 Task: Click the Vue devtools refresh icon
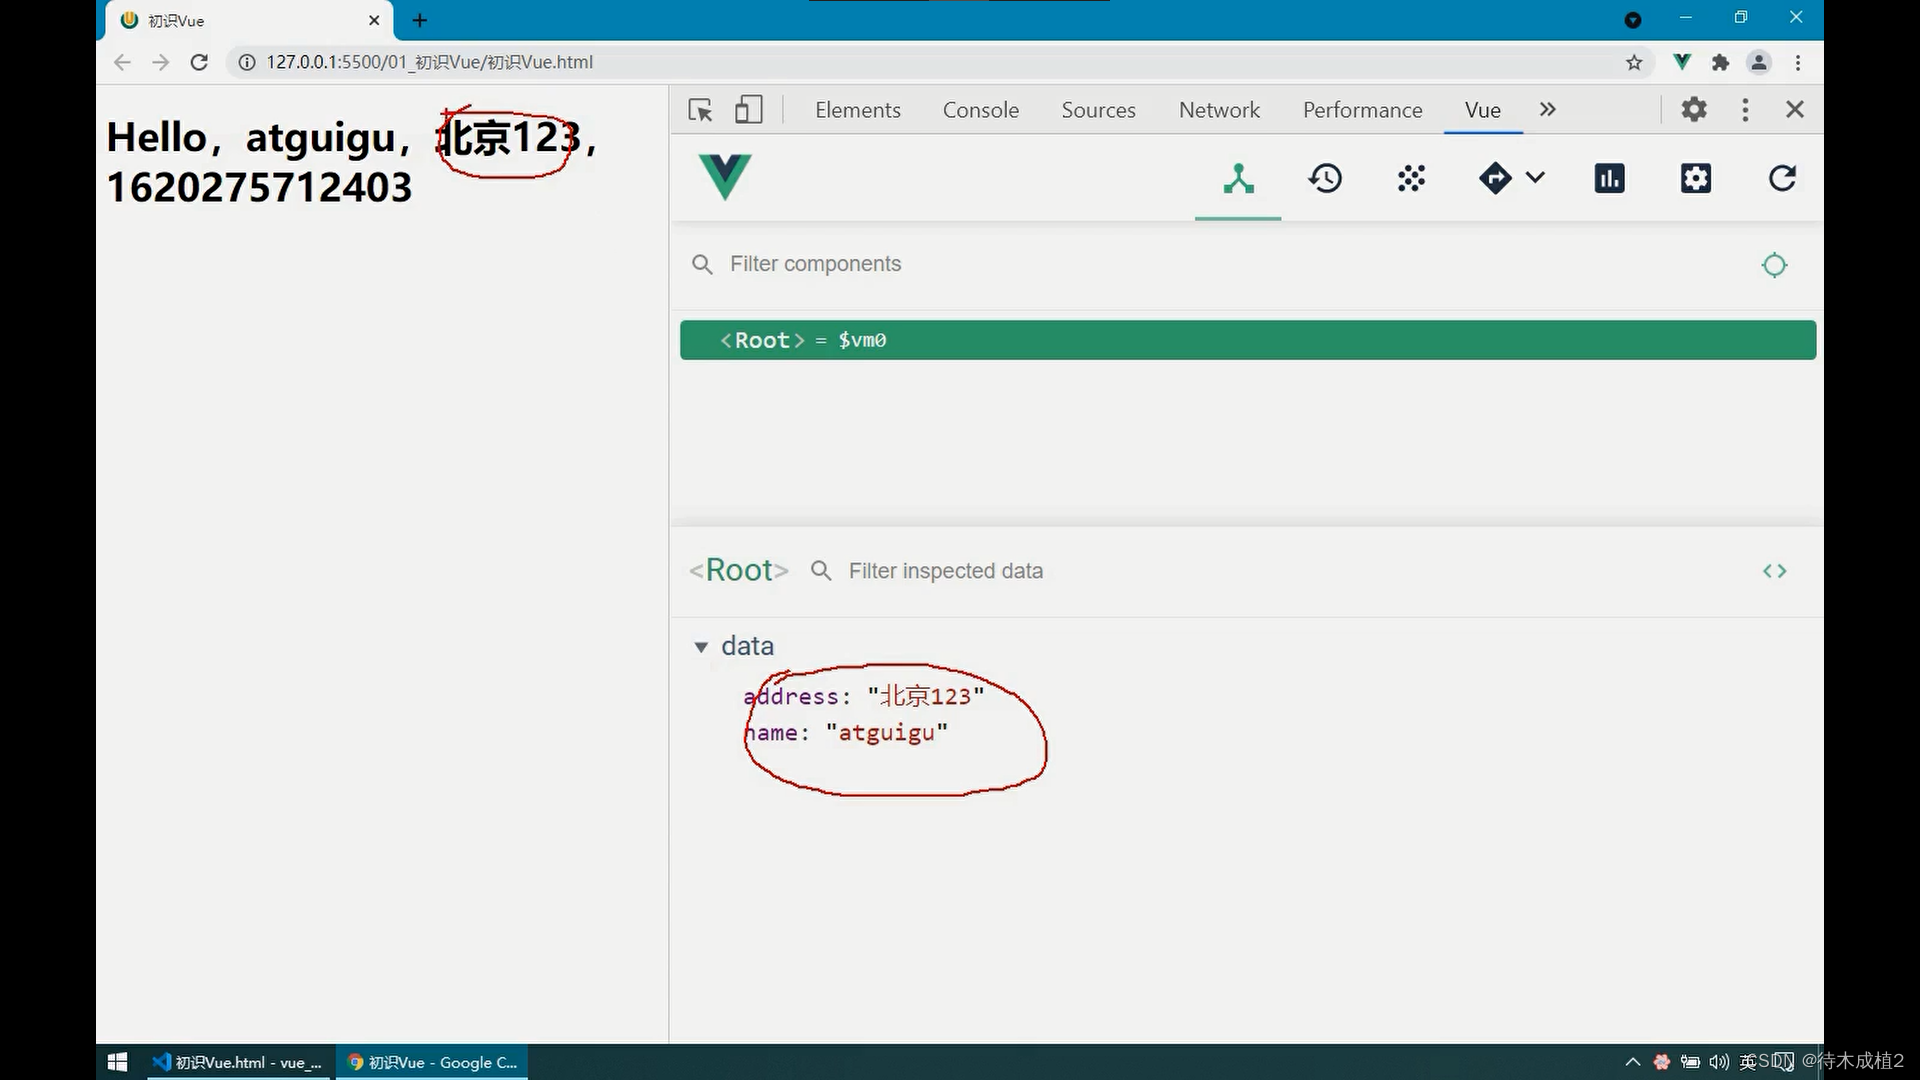click(x=1782, y=179)
